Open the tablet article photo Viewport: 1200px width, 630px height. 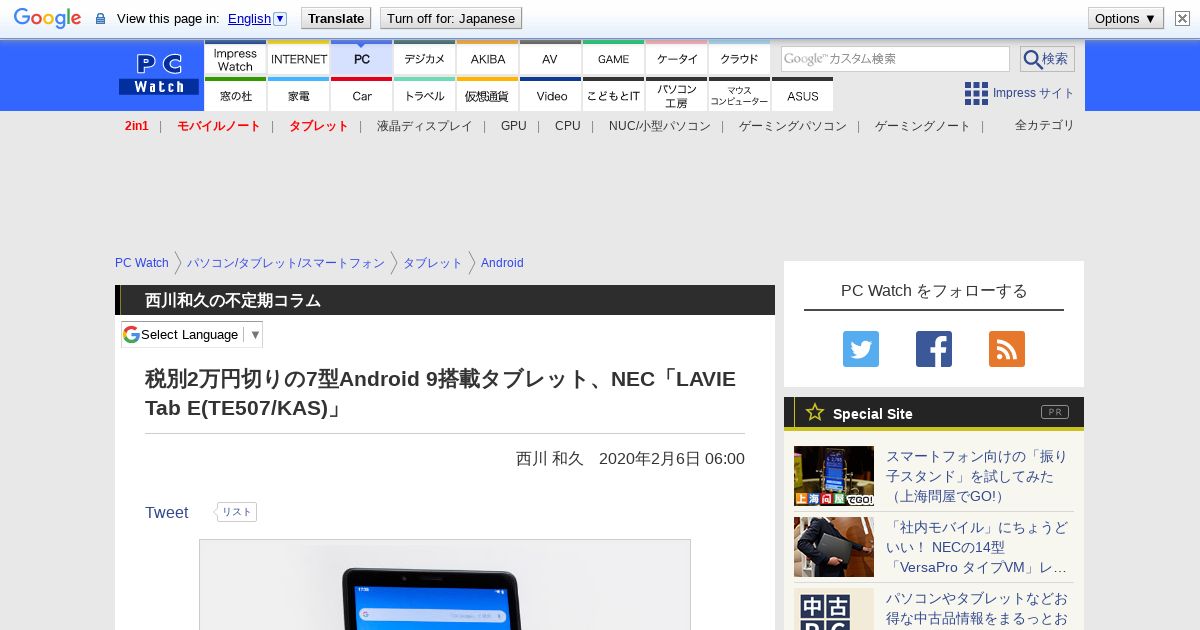click(x=445, y=585)
